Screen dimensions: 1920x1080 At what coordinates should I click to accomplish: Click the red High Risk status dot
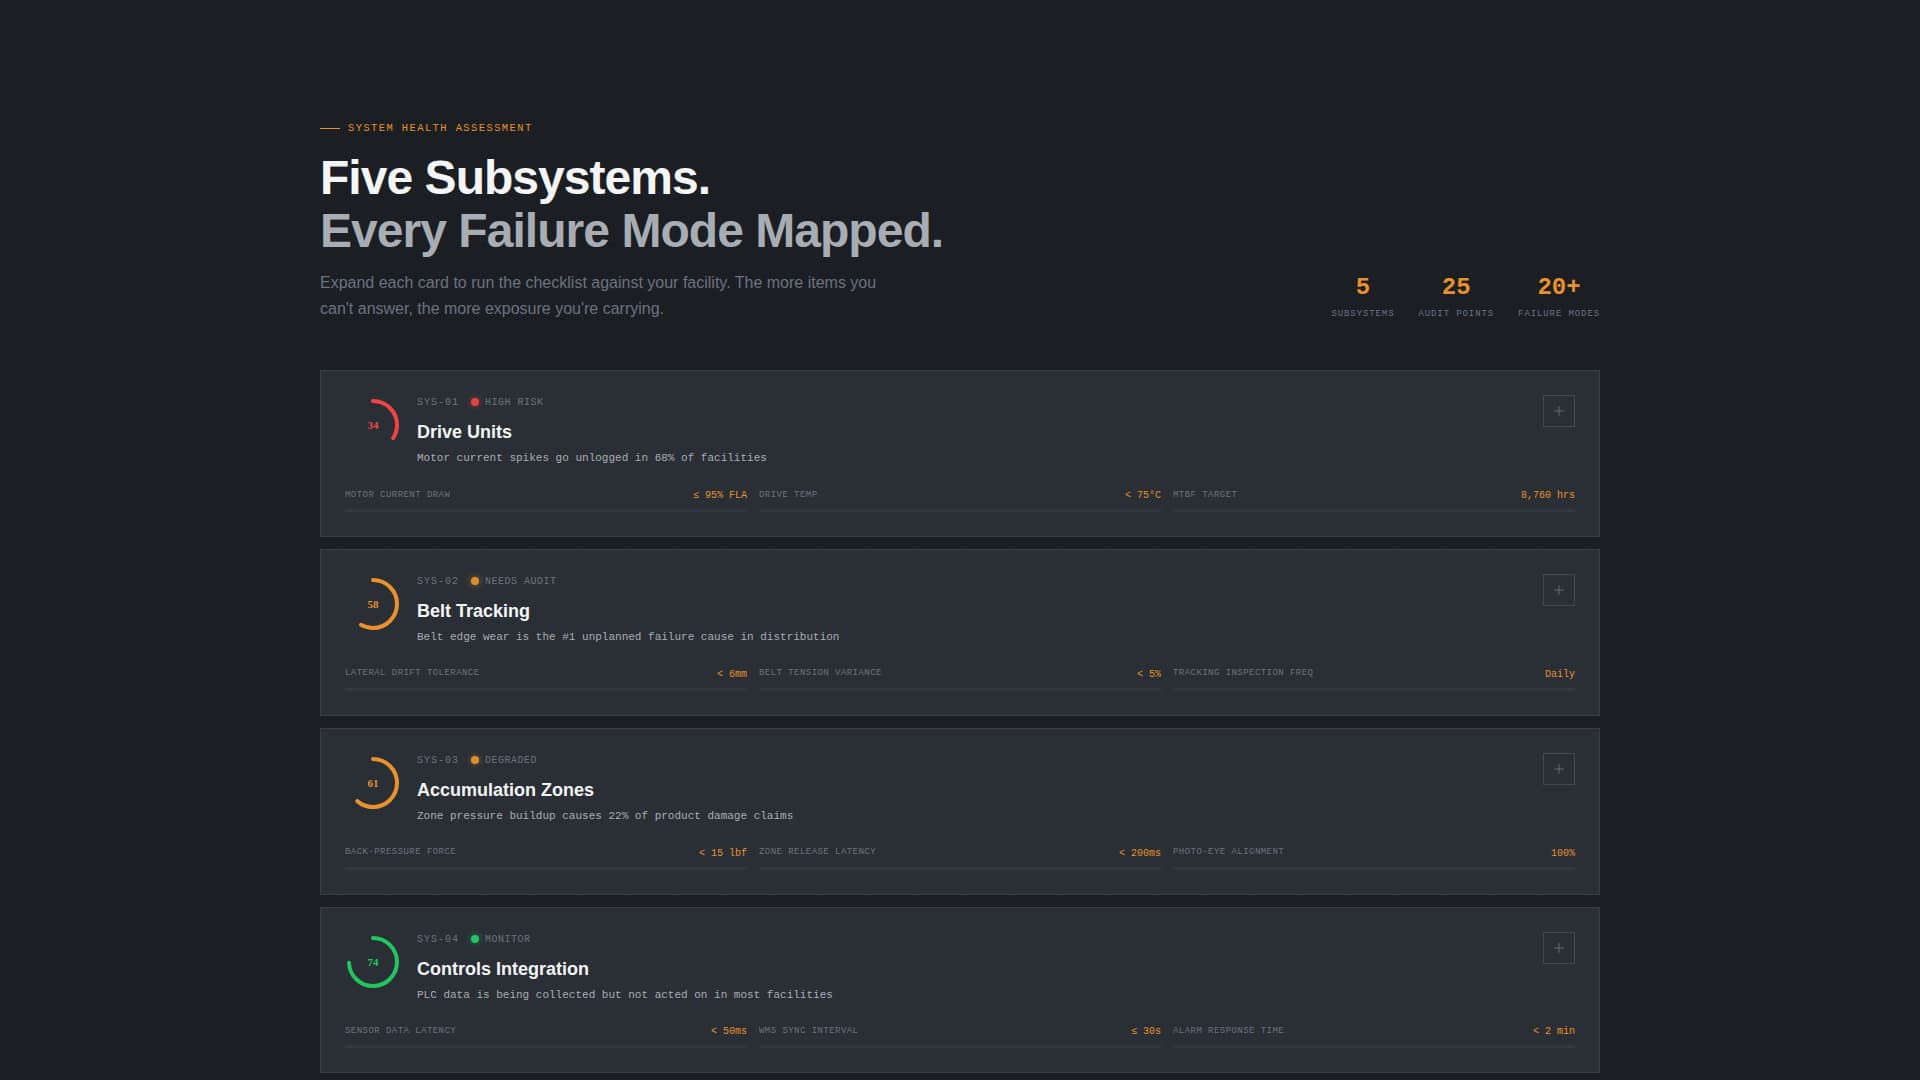tap(475, 402)
